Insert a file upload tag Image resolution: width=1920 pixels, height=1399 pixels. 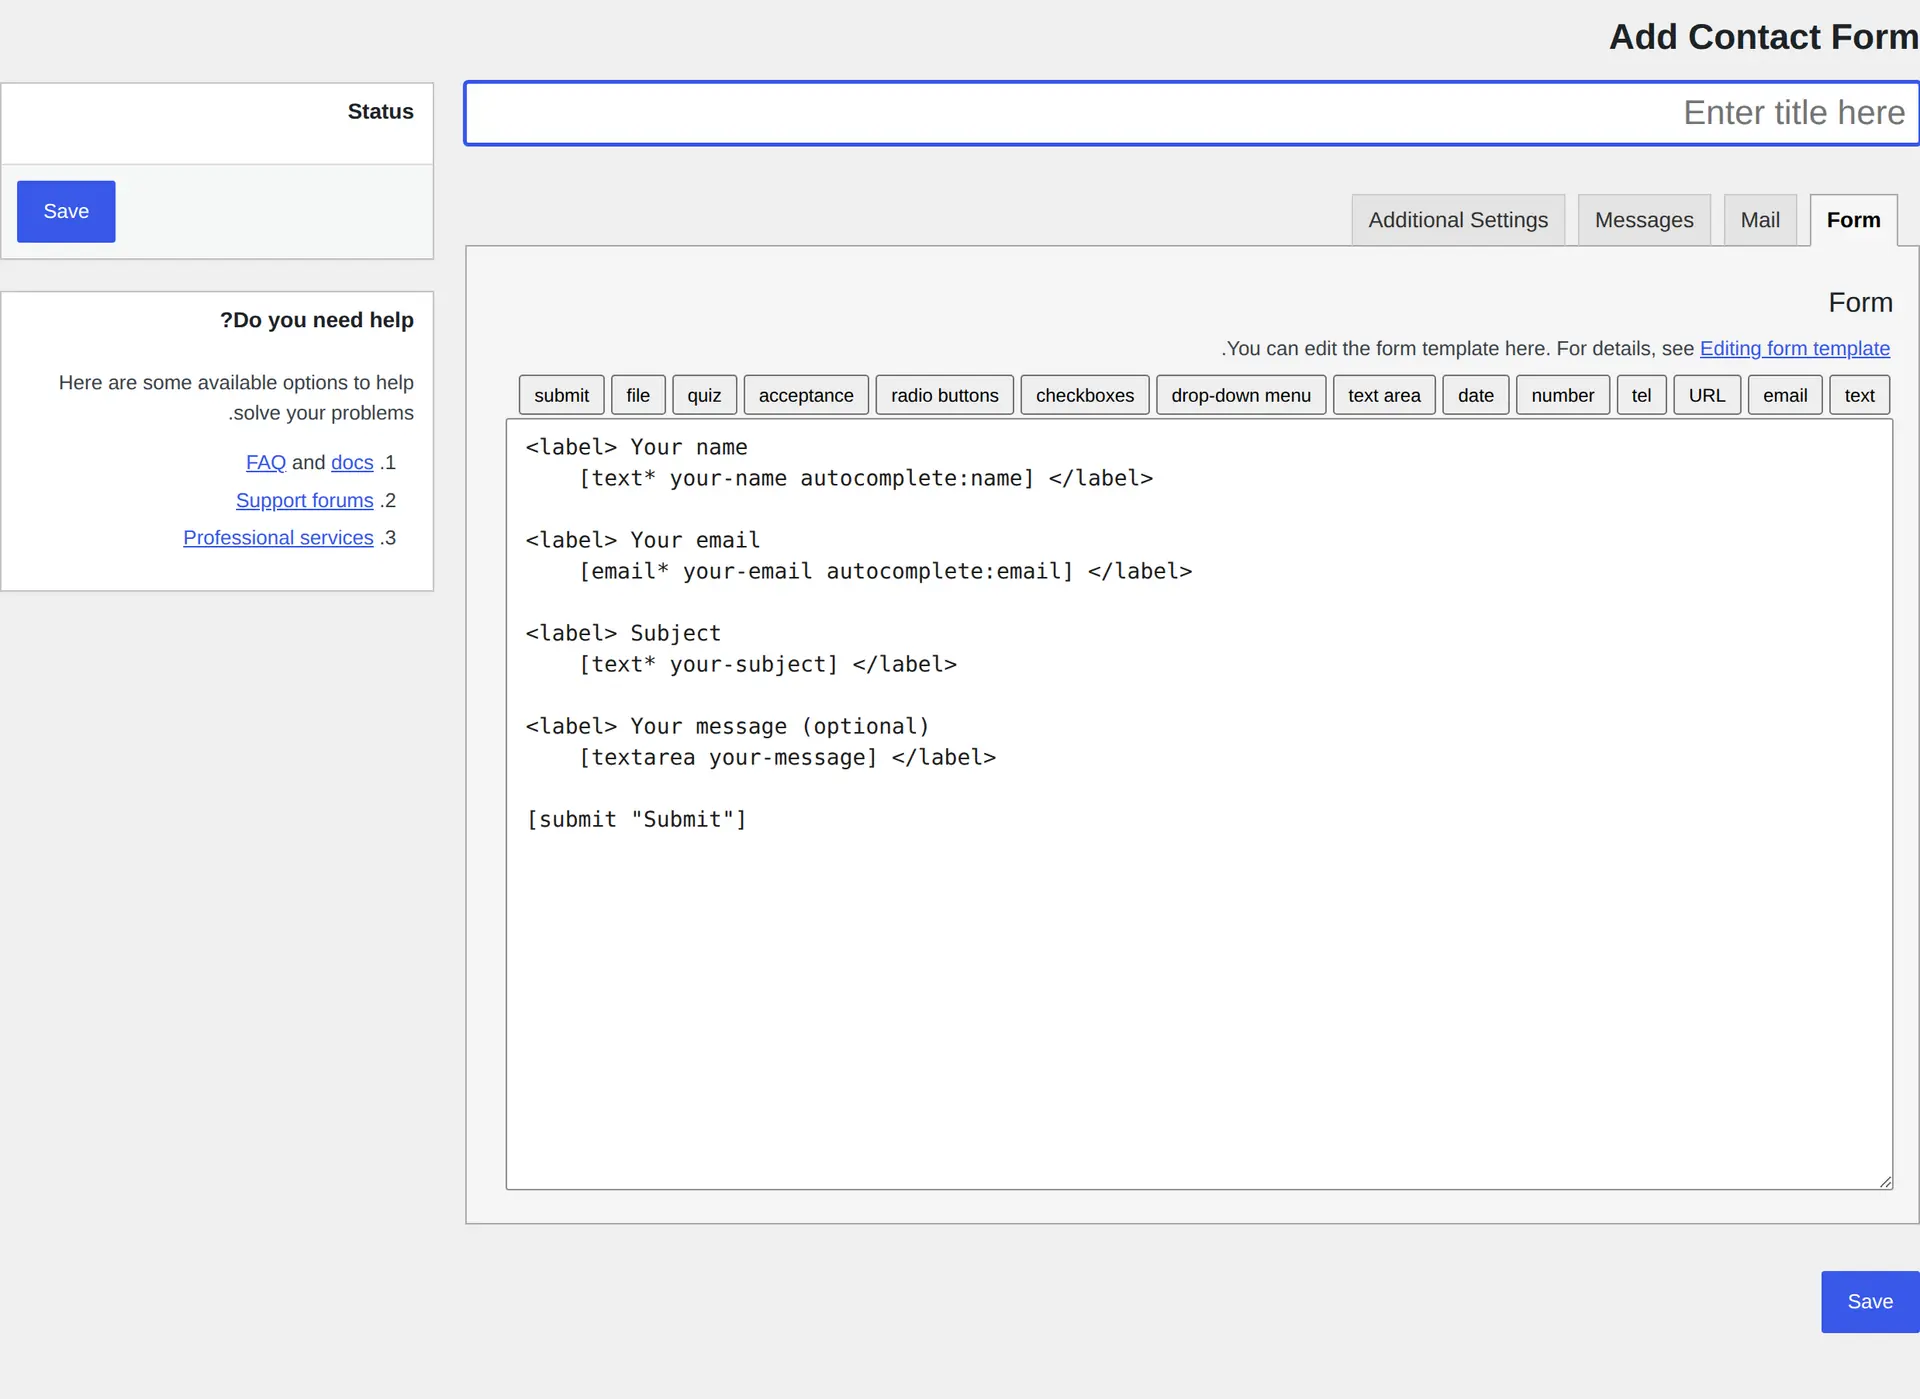(x=638, y=395)
